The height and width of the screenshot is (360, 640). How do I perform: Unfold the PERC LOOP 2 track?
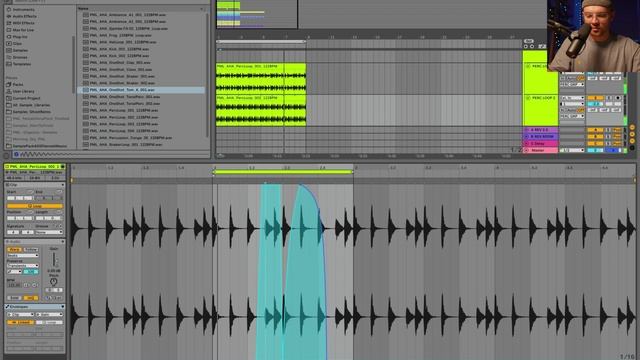528,98
